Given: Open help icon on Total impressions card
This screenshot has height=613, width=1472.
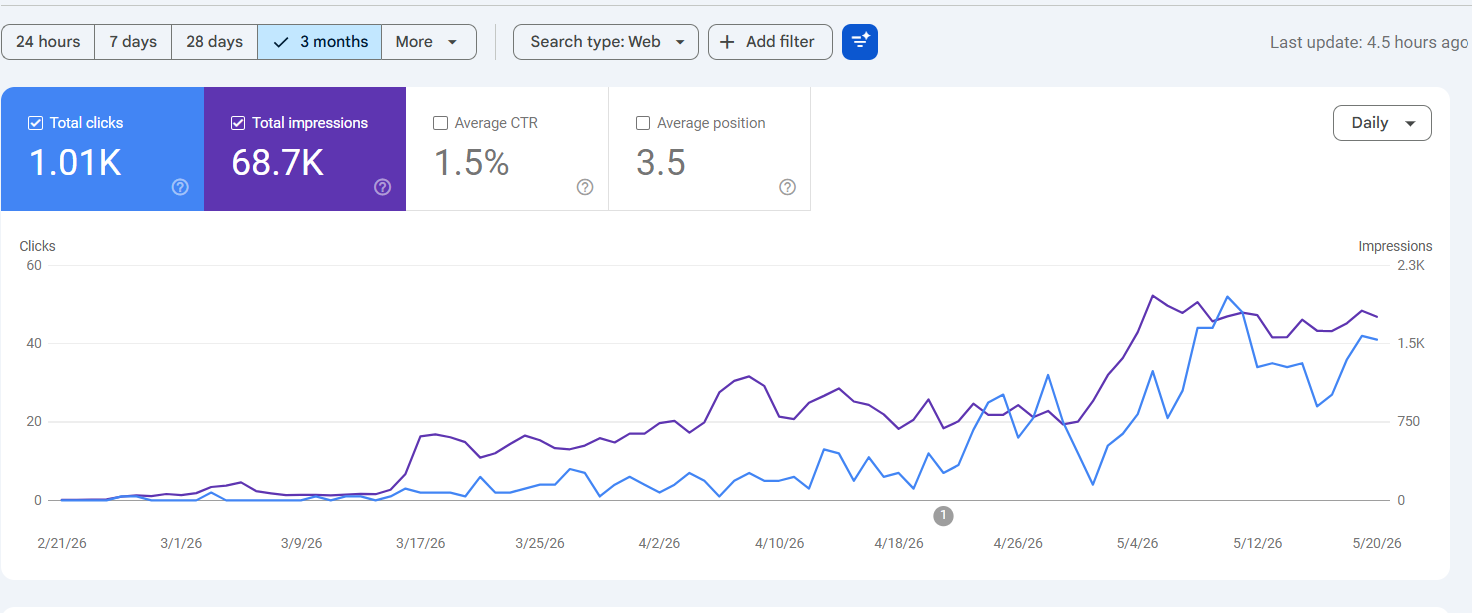Looking at the screenshot, I should [382, 187].
